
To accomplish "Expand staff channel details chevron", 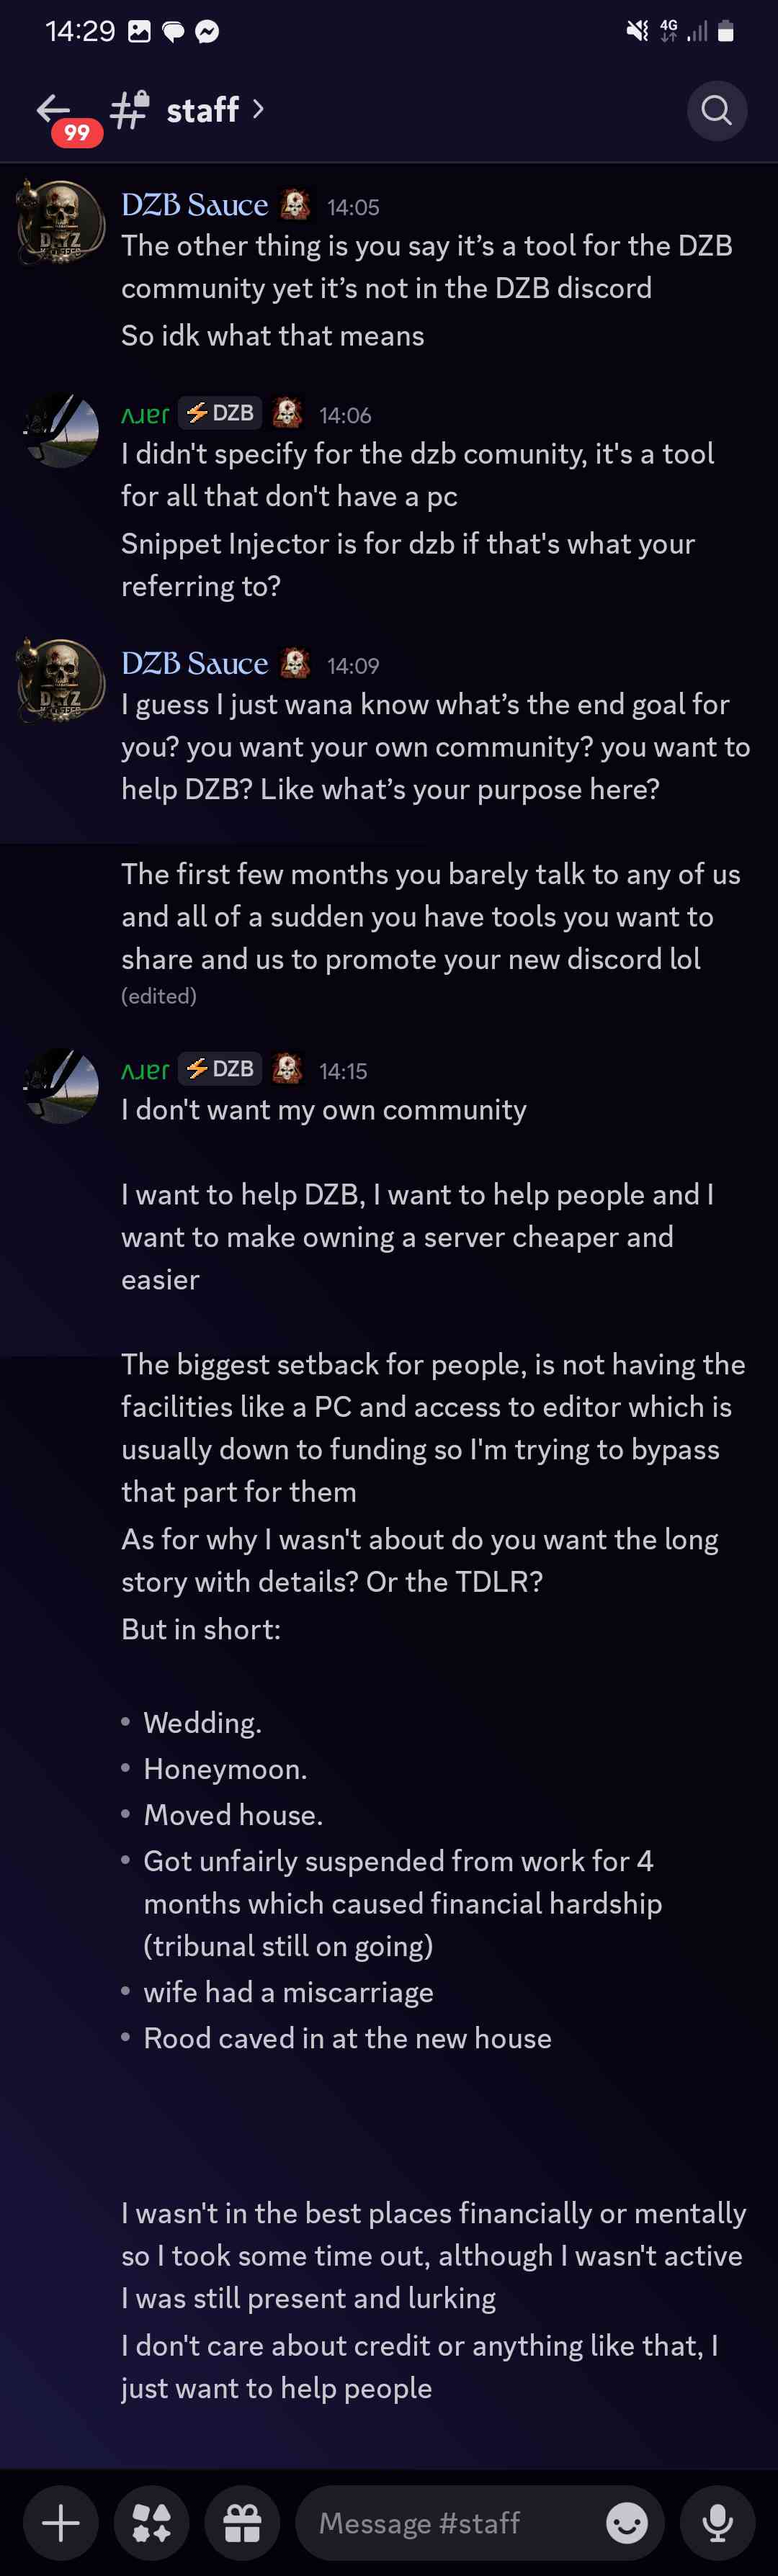I will (258, 108).
